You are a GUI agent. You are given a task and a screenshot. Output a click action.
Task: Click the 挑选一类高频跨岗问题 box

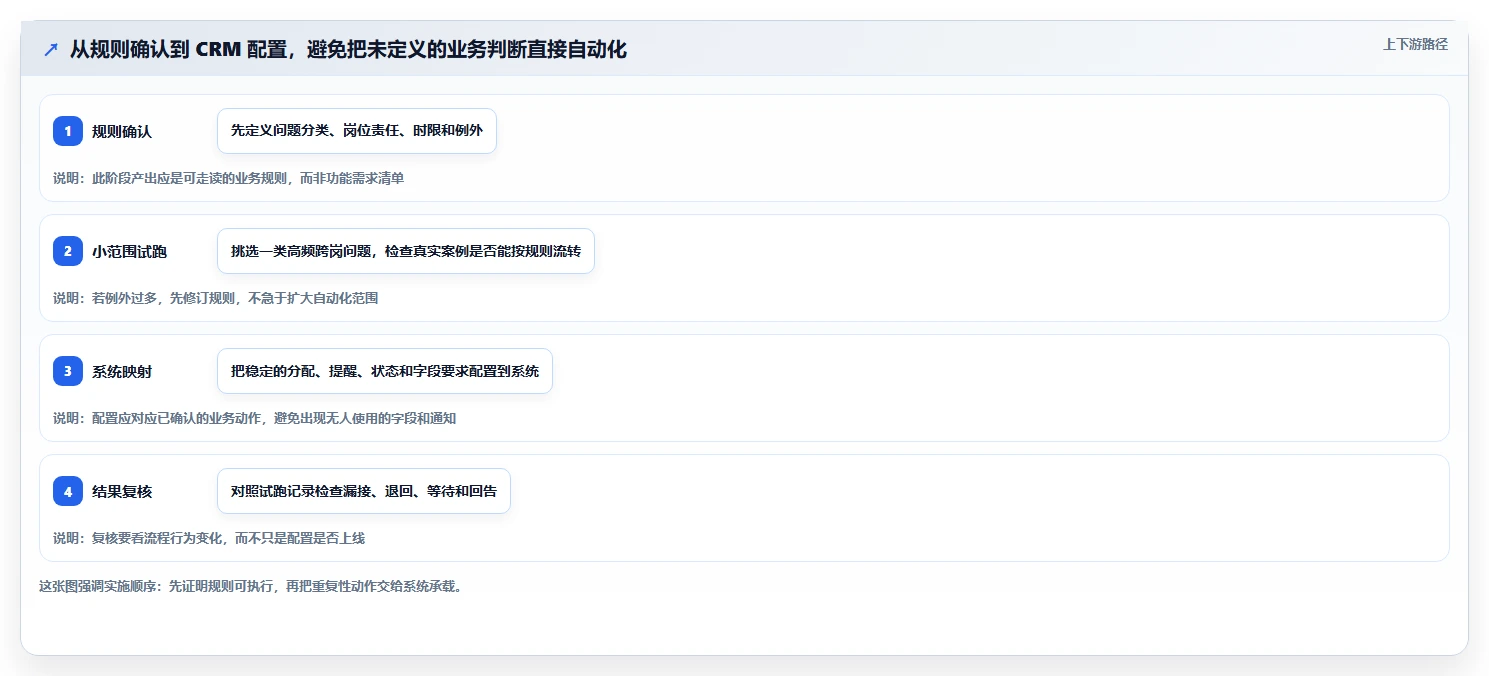[x=406, y=251]
